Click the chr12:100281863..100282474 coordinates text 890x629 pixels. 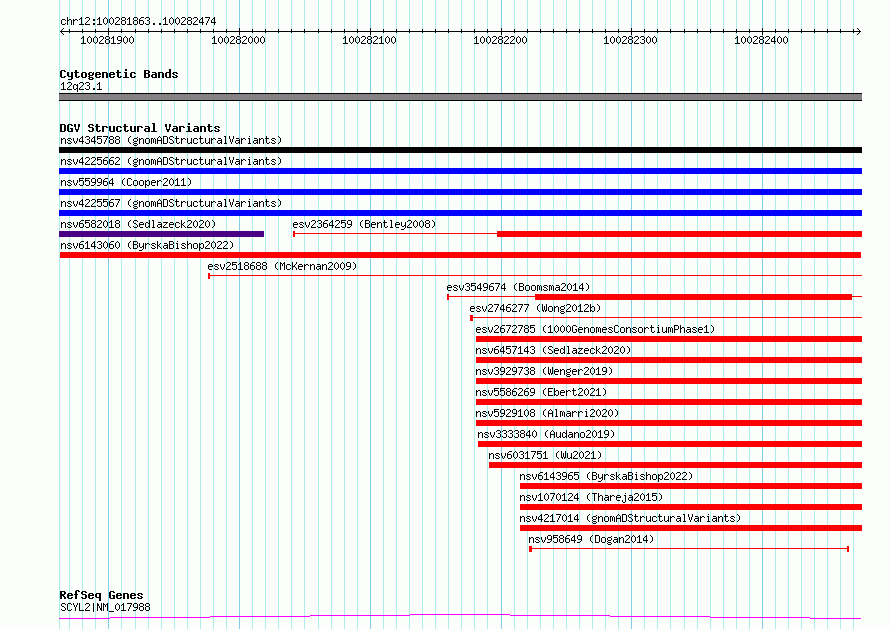(x=138, y=21)
